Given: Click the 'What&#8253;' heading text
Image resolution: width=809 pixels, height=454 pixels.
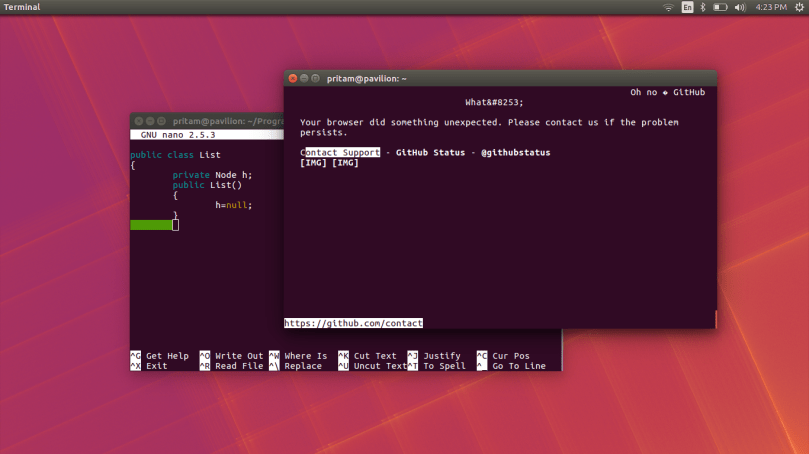Looking at the screenshot, I should tap(494, 102).
